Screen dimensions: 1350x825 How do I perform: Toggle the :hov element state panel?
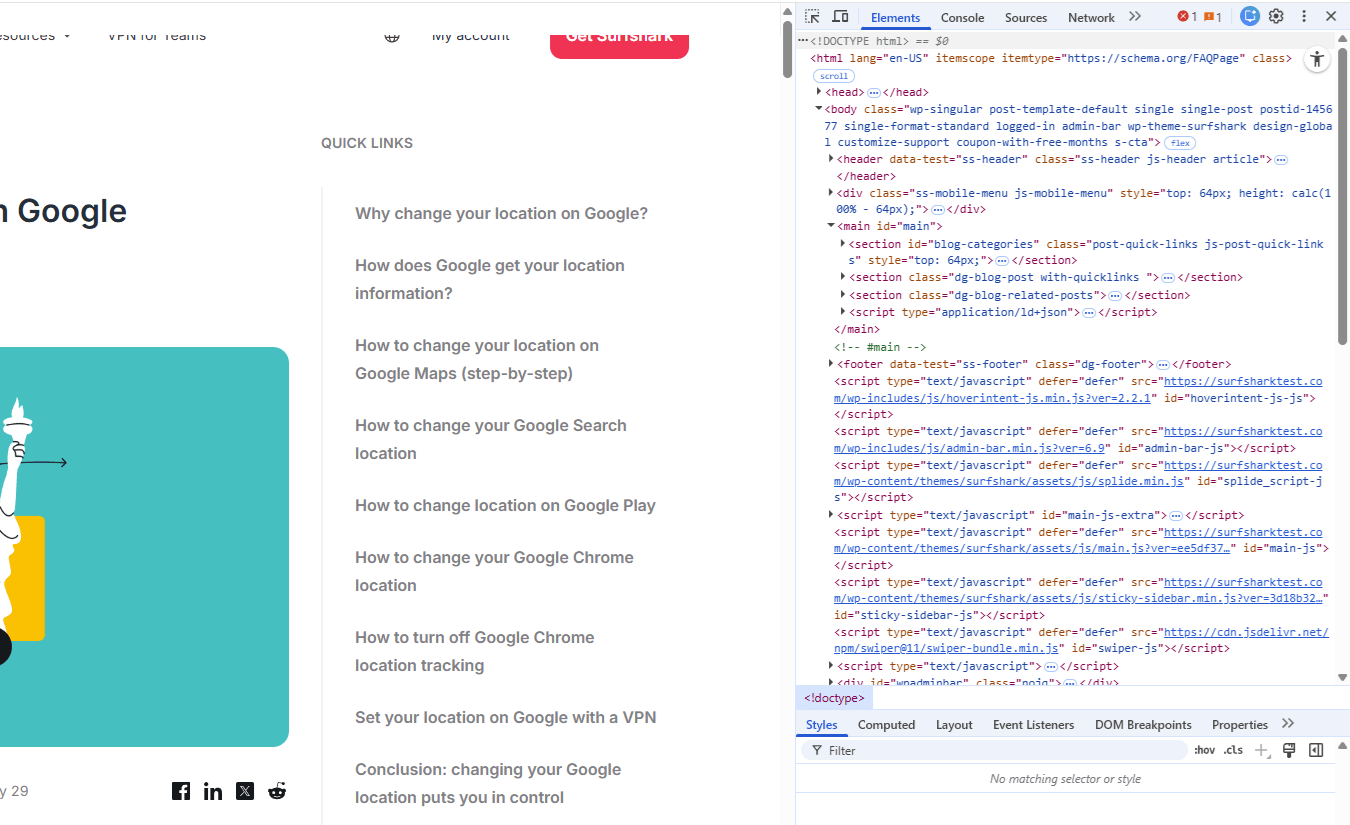click(x=1205, y=750)
